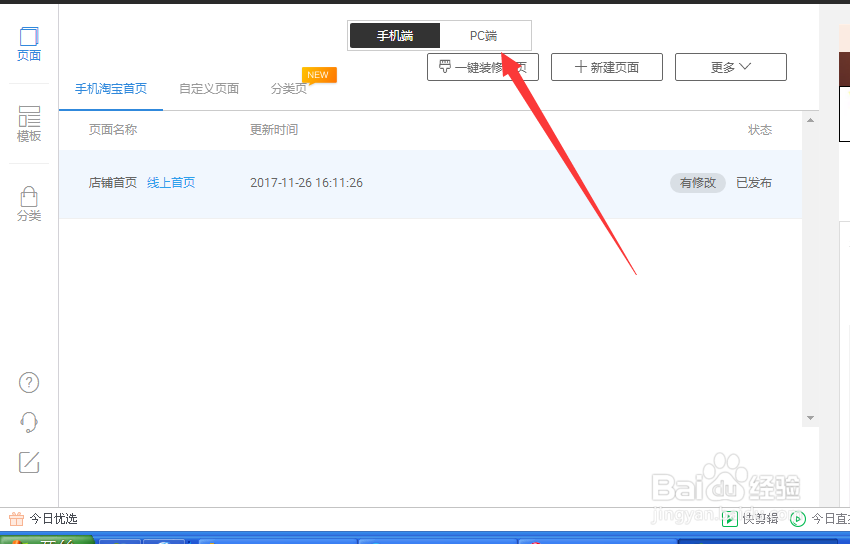Open customer service headset icon

coord(29,422)
